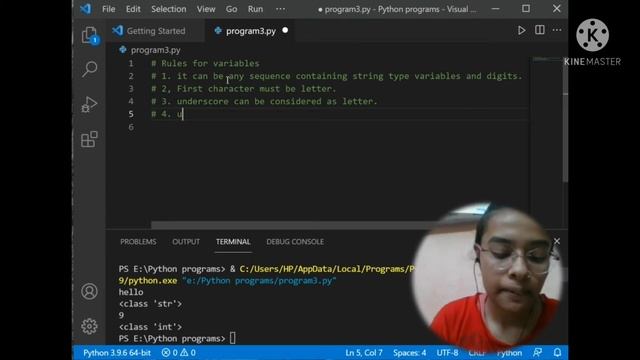Click the '# Rules for variables' comment line
The height and width of the screenshot is (360, 640).
[x=205, y=63]
